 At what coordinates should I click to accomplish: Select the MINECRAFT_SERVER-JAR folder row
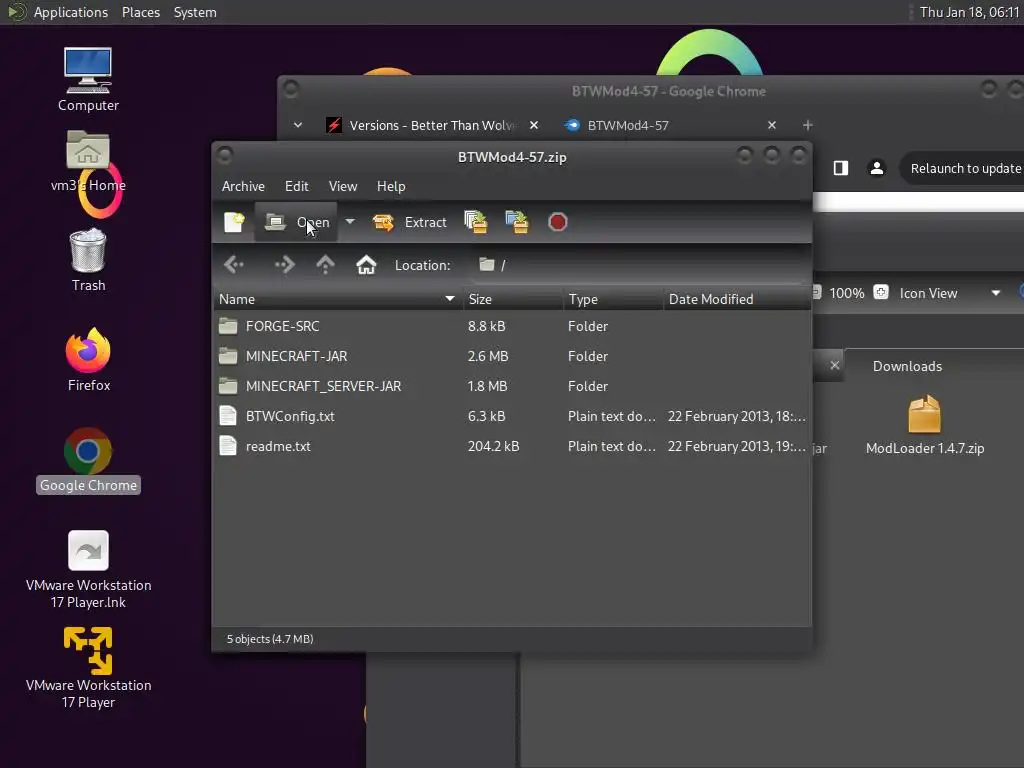[x=512, y=386]
